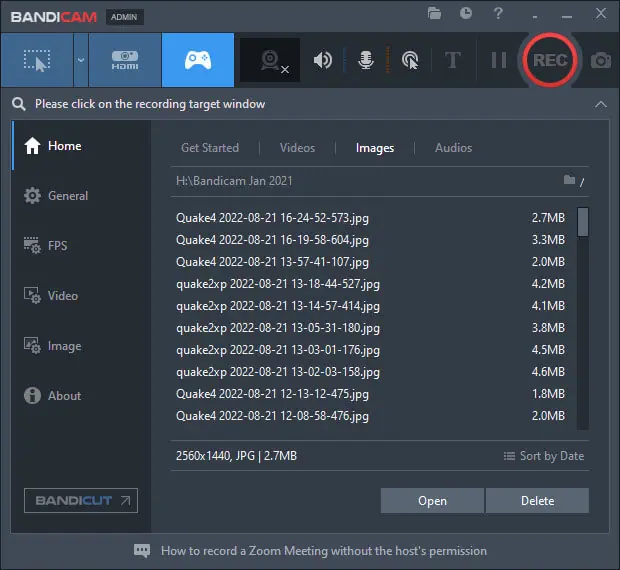This screenshot has width=620, height=570.
Task: Open Image settings in the sidebar
Action: click(x=82, y=346)
